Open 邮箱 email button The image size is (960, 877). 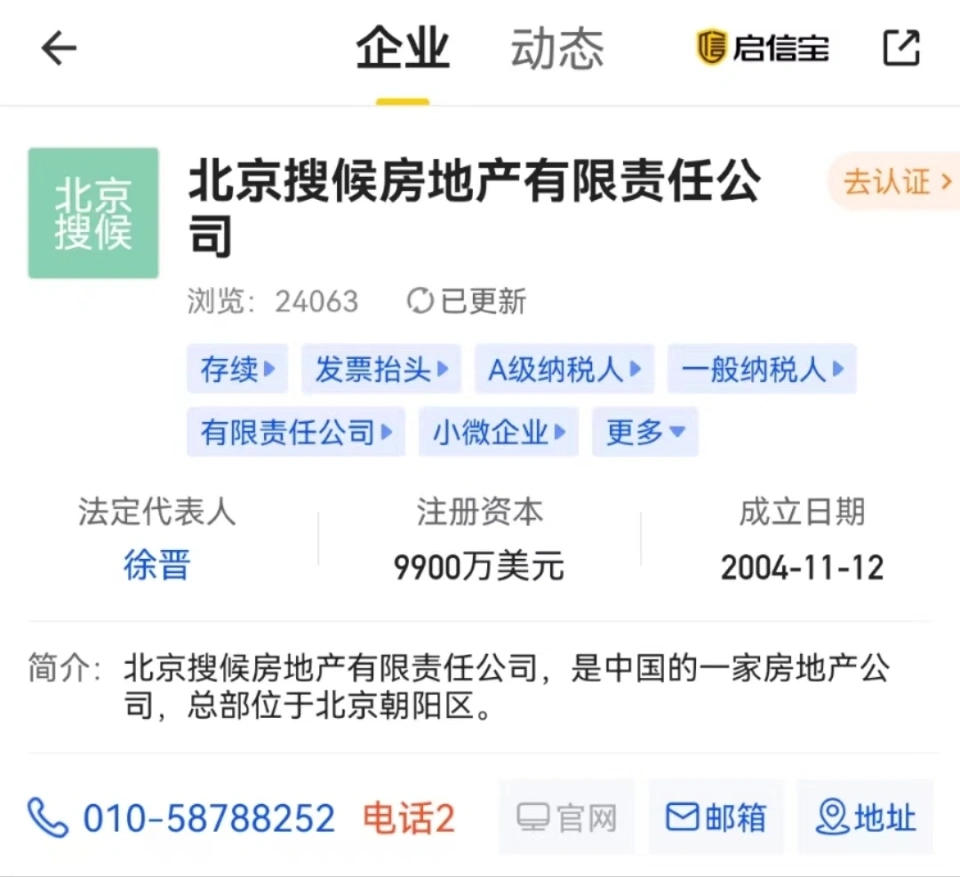pyautogui.click(x=715, y=818)
